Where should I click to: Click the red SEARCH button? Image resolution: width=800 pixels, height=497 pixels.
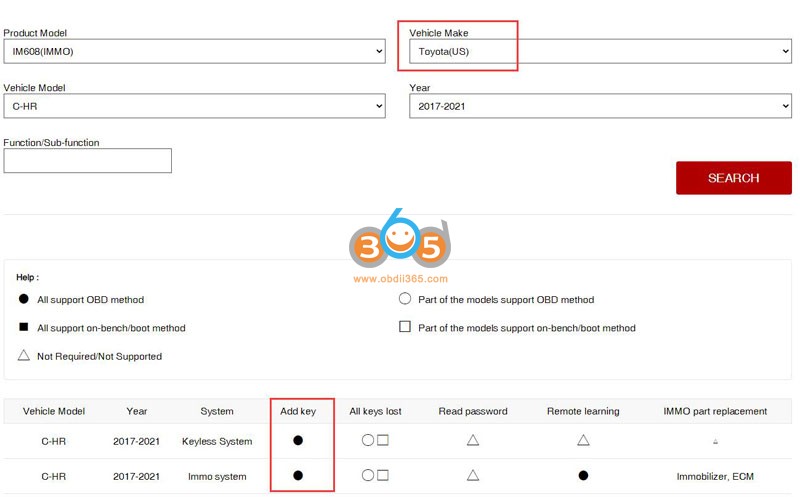click(734, 178)
